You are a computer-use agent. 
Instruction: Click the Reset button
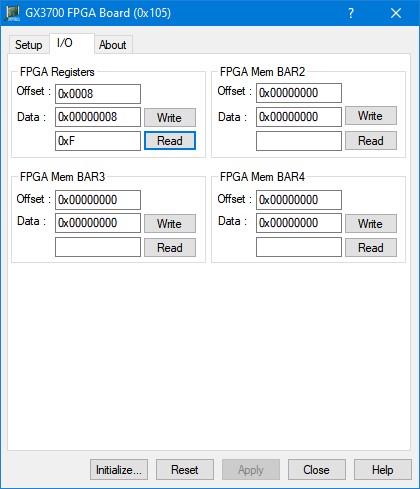coord(185,470)
